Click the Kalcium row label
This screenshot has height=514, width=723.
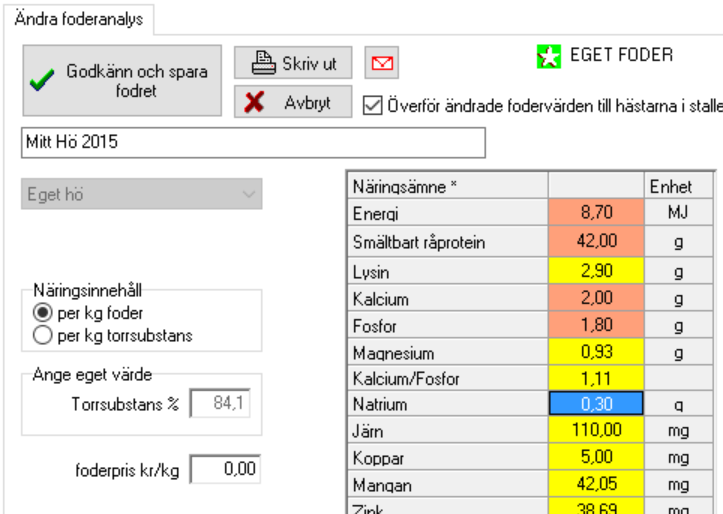coord(448,298)
